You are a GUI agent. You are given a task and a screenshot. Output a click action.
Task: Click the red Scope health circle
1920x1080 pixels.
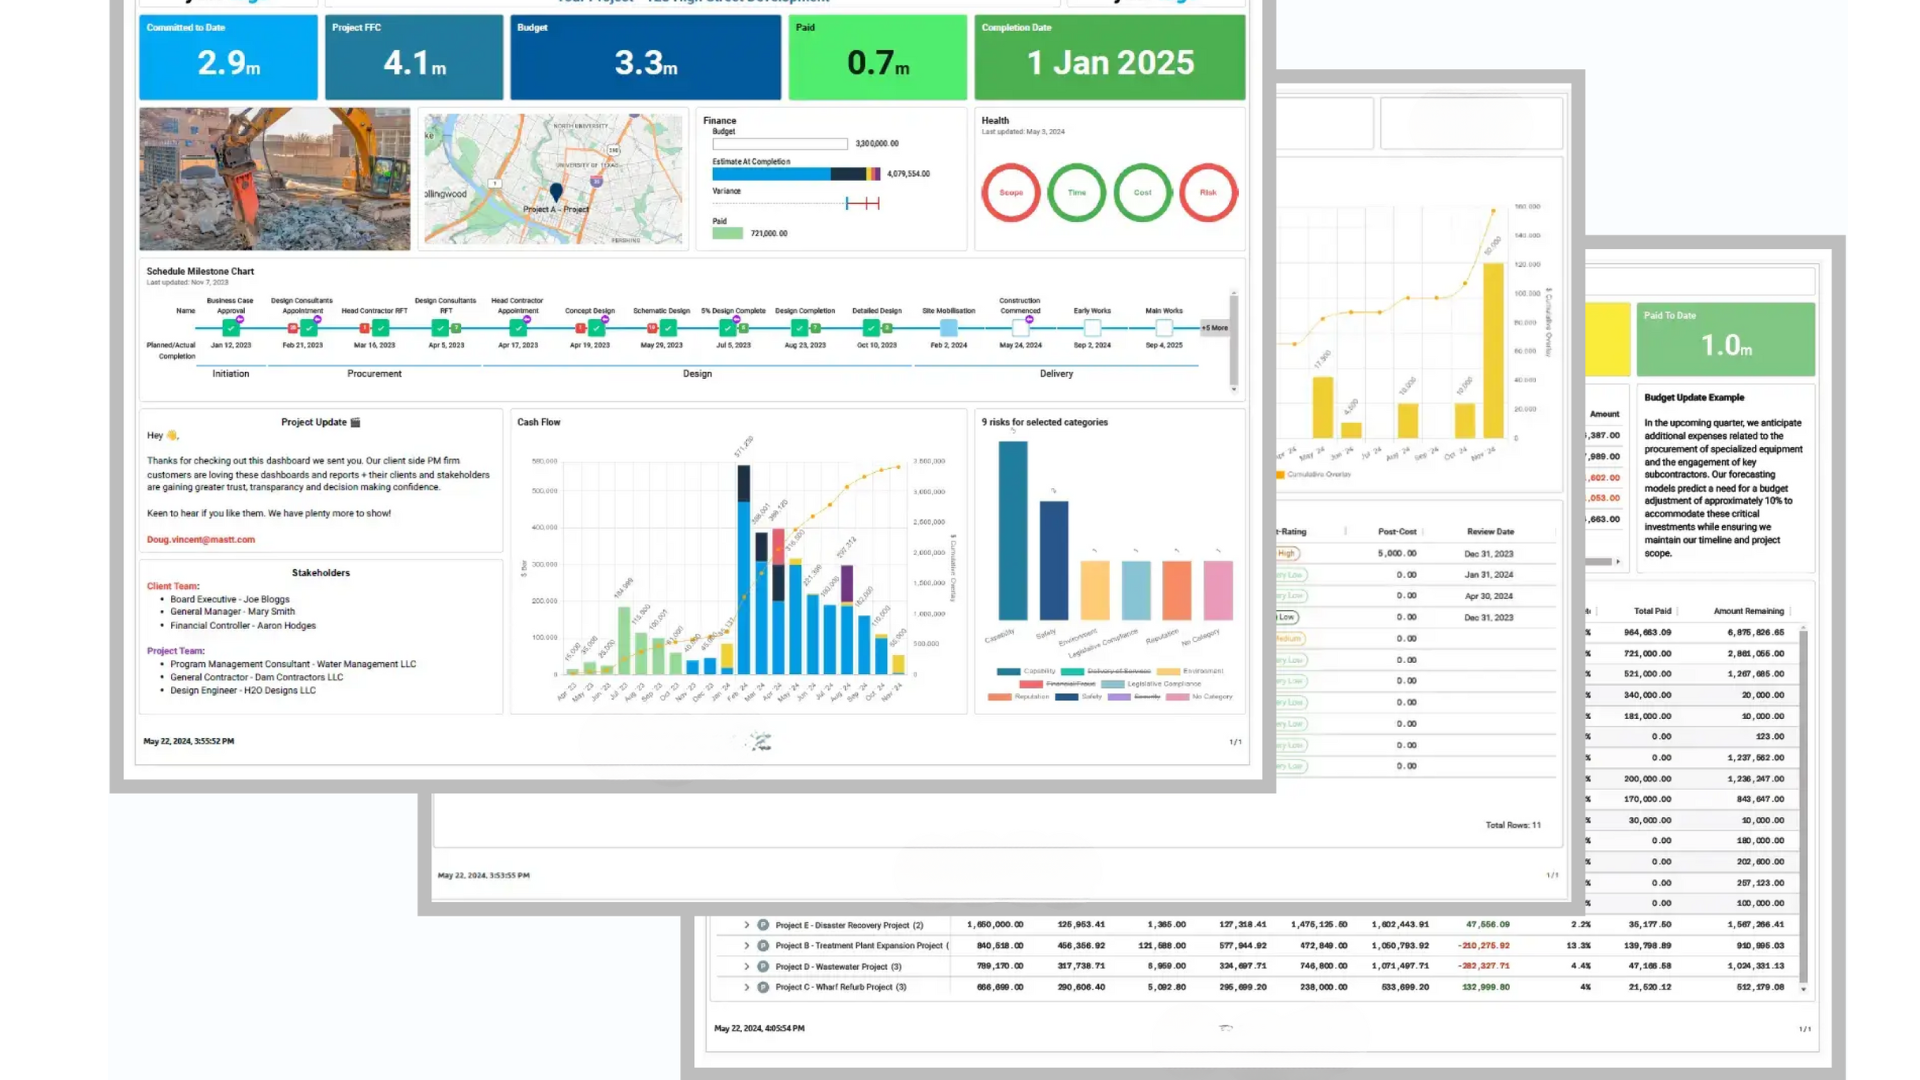(1011, 192)
